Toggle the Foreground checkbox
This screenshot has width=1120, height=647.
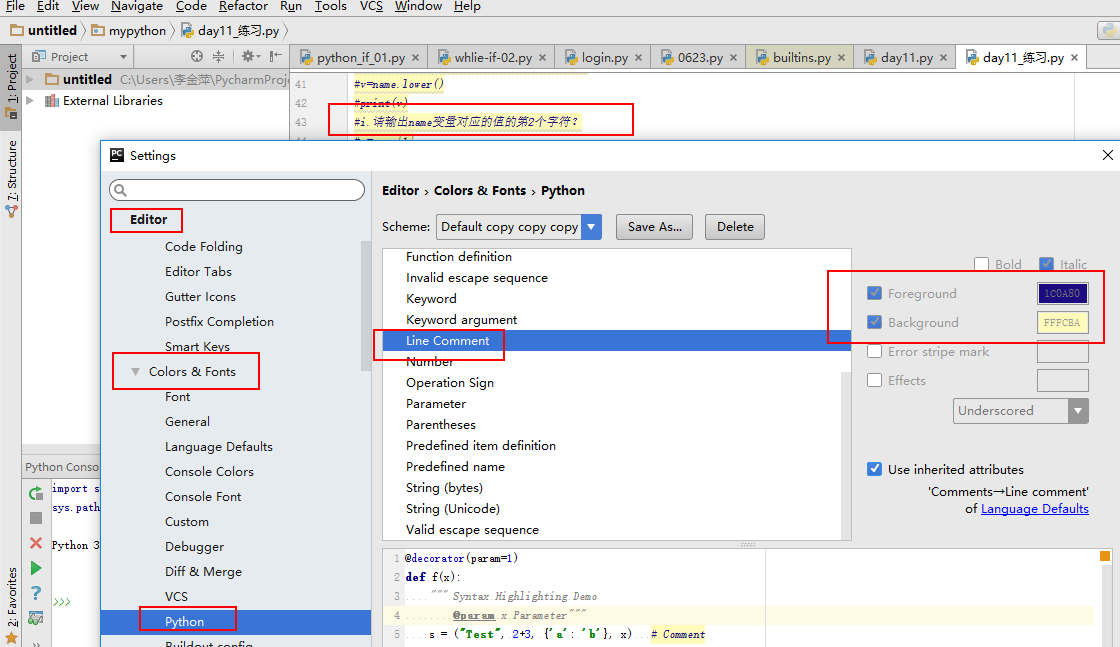[874, 294]
